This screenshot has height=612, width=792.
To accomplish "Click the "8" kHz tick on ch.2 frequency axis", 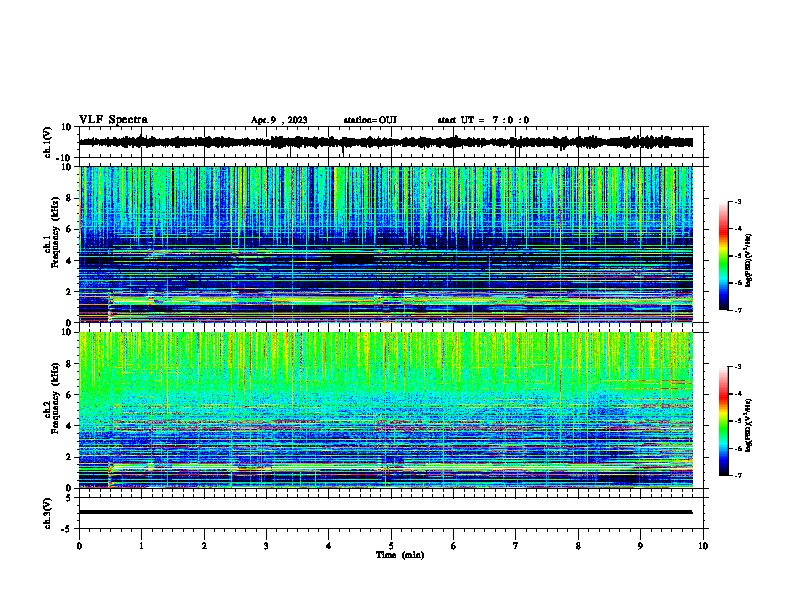I will (69, 364).
